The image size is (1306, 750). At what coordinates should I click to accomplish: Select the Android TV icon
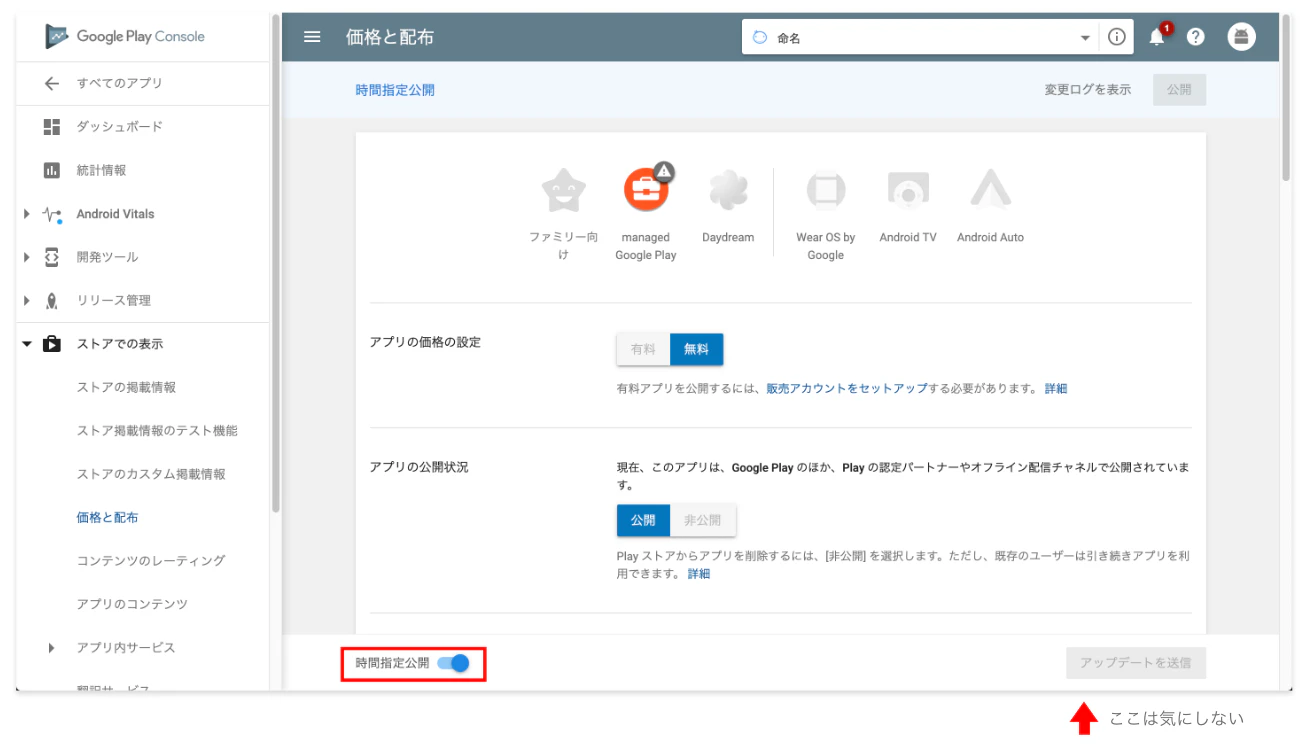pyautogui.click(x=908, y=189)
